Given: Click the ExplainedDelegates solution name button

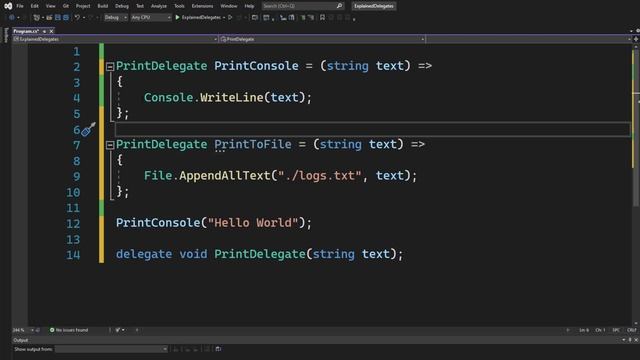Looking at the screenshot, I should click(374, 6).
